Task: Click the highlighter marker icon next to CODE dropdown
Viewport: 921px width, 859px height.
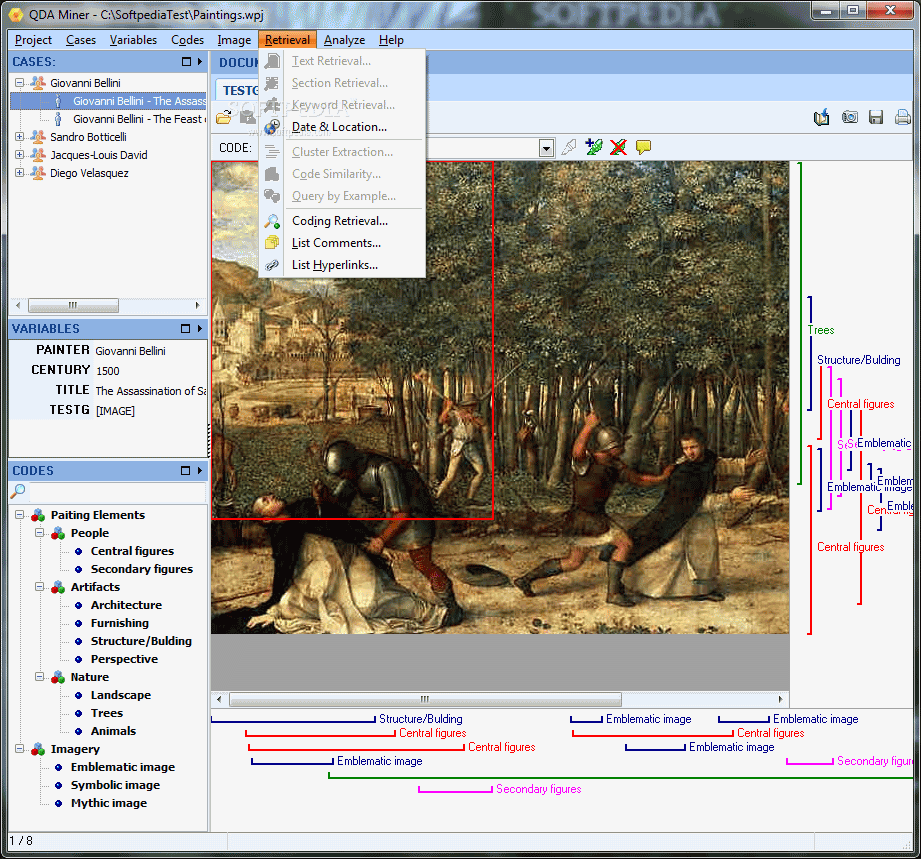Action: [569, 147]
